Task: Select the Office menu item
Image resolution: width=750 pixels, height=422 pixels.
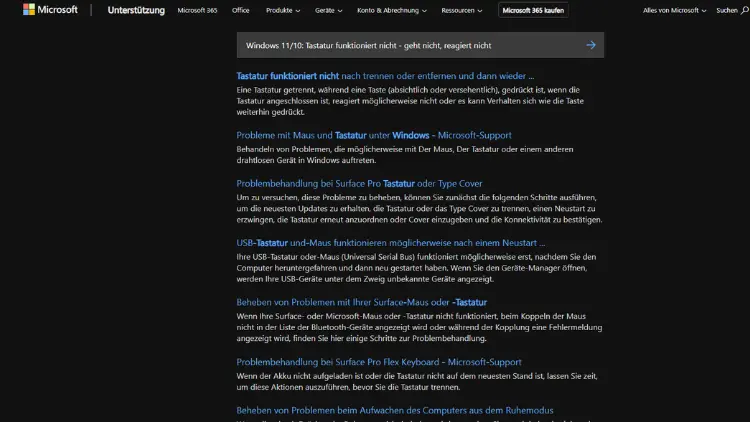Action: pos(240,10)
